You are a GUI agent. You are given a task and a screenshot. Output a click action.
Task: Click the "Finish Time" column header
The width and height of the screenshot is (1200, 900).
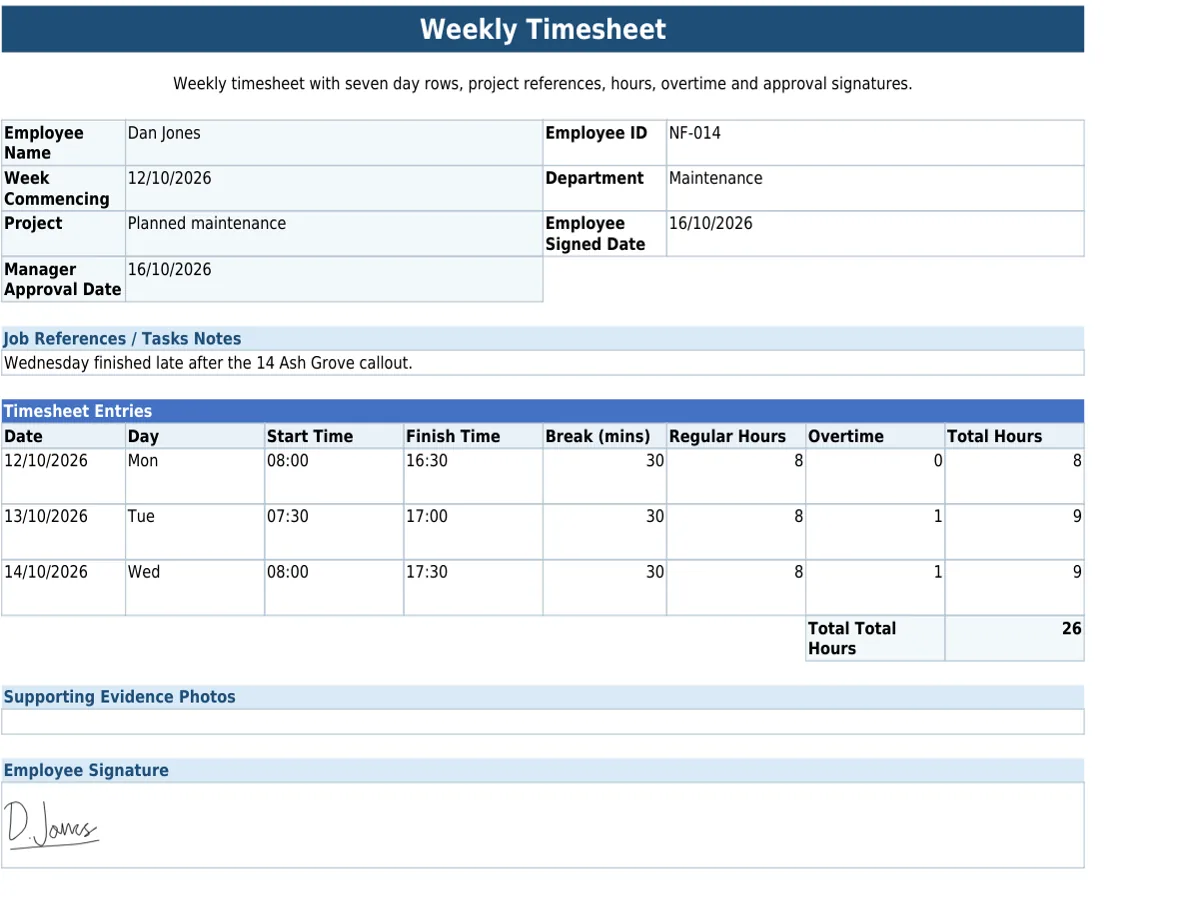pyautogui.click(x=473, y=436)
